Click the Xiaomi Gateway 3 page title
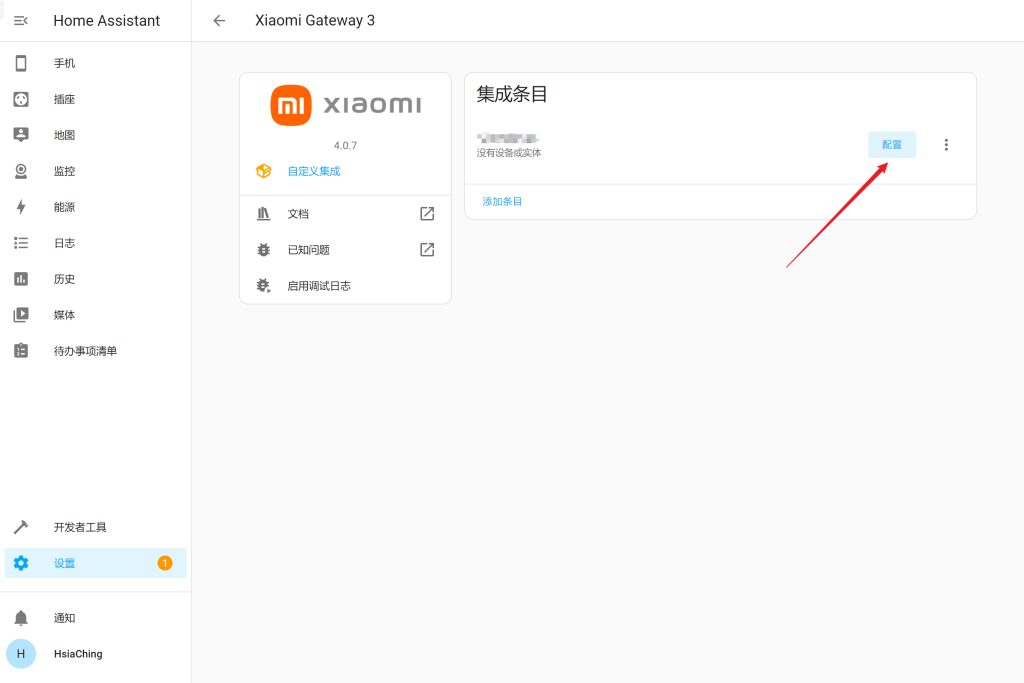1024x683 pixels. point(315,20)
